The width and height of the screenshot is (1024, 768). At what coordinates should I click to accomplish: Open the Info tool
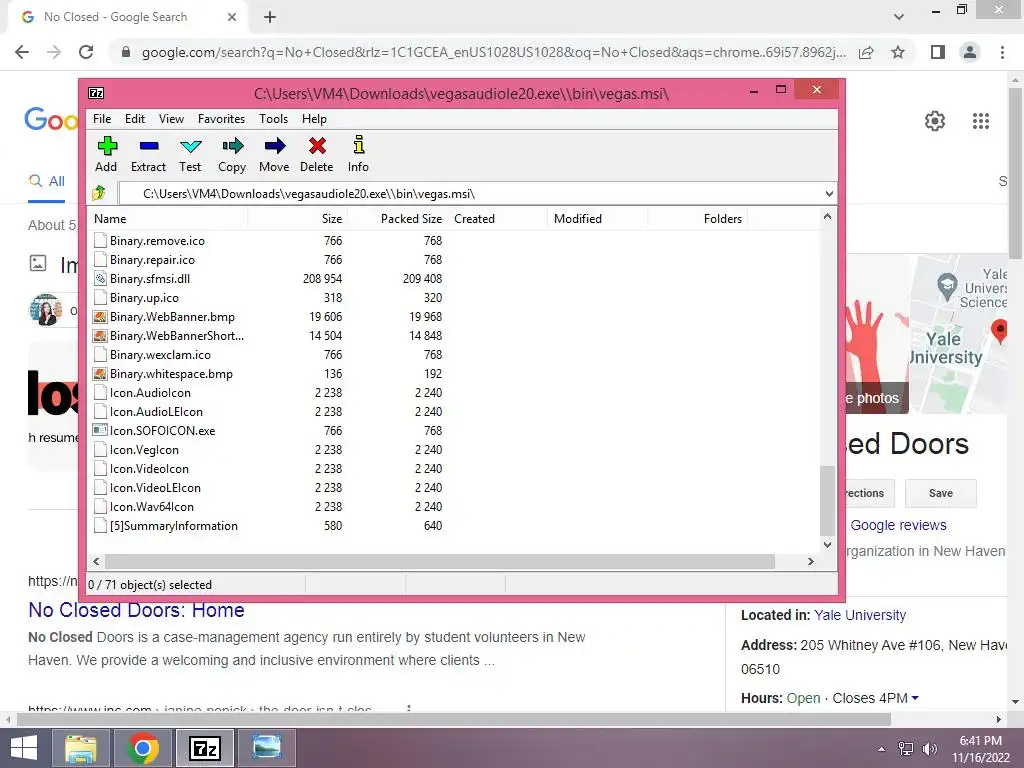[x=358, y=146]
